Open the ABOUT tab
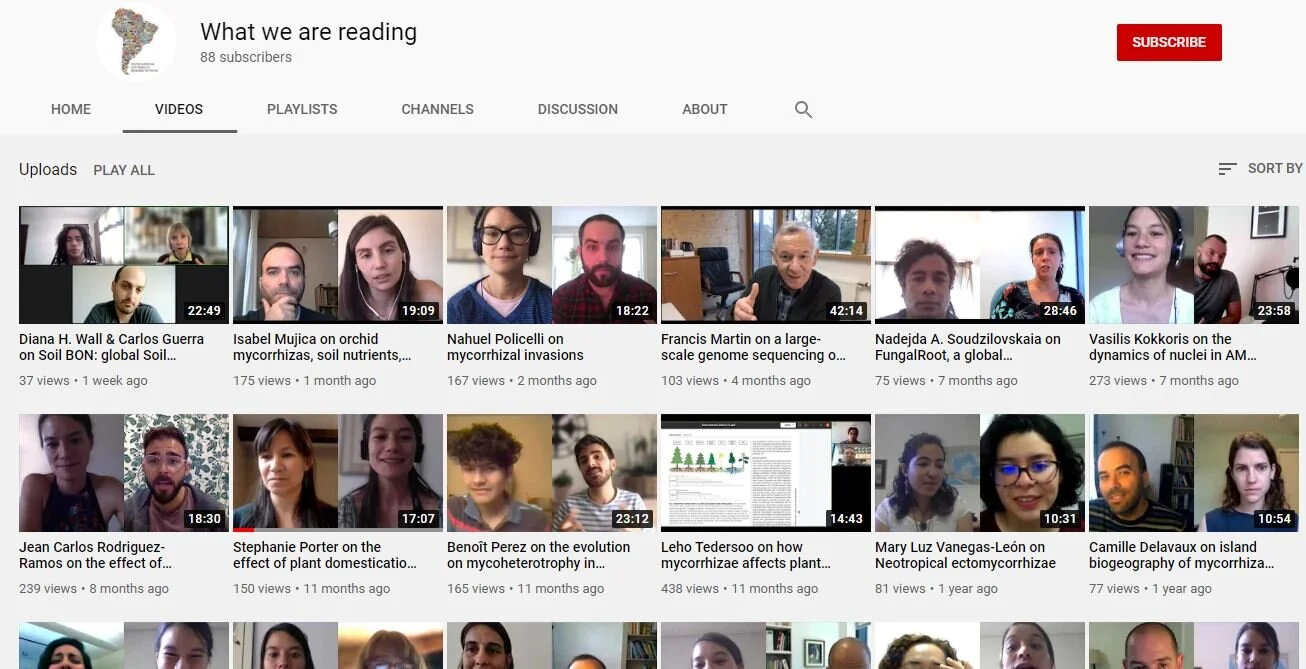Image resolution: width=1306 pixels, height=669 pixels. pyautogui.click(x=704, y=109)
